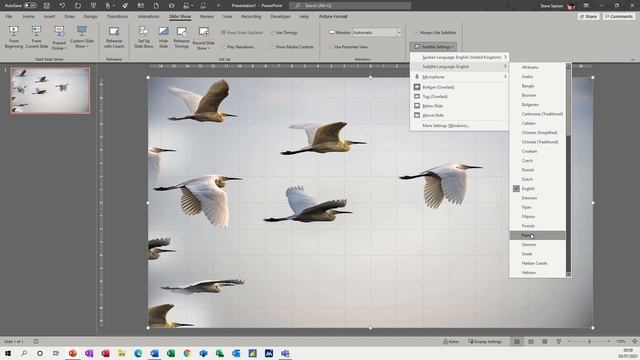Toggle Notes pane in status bar

click(451, 341)
